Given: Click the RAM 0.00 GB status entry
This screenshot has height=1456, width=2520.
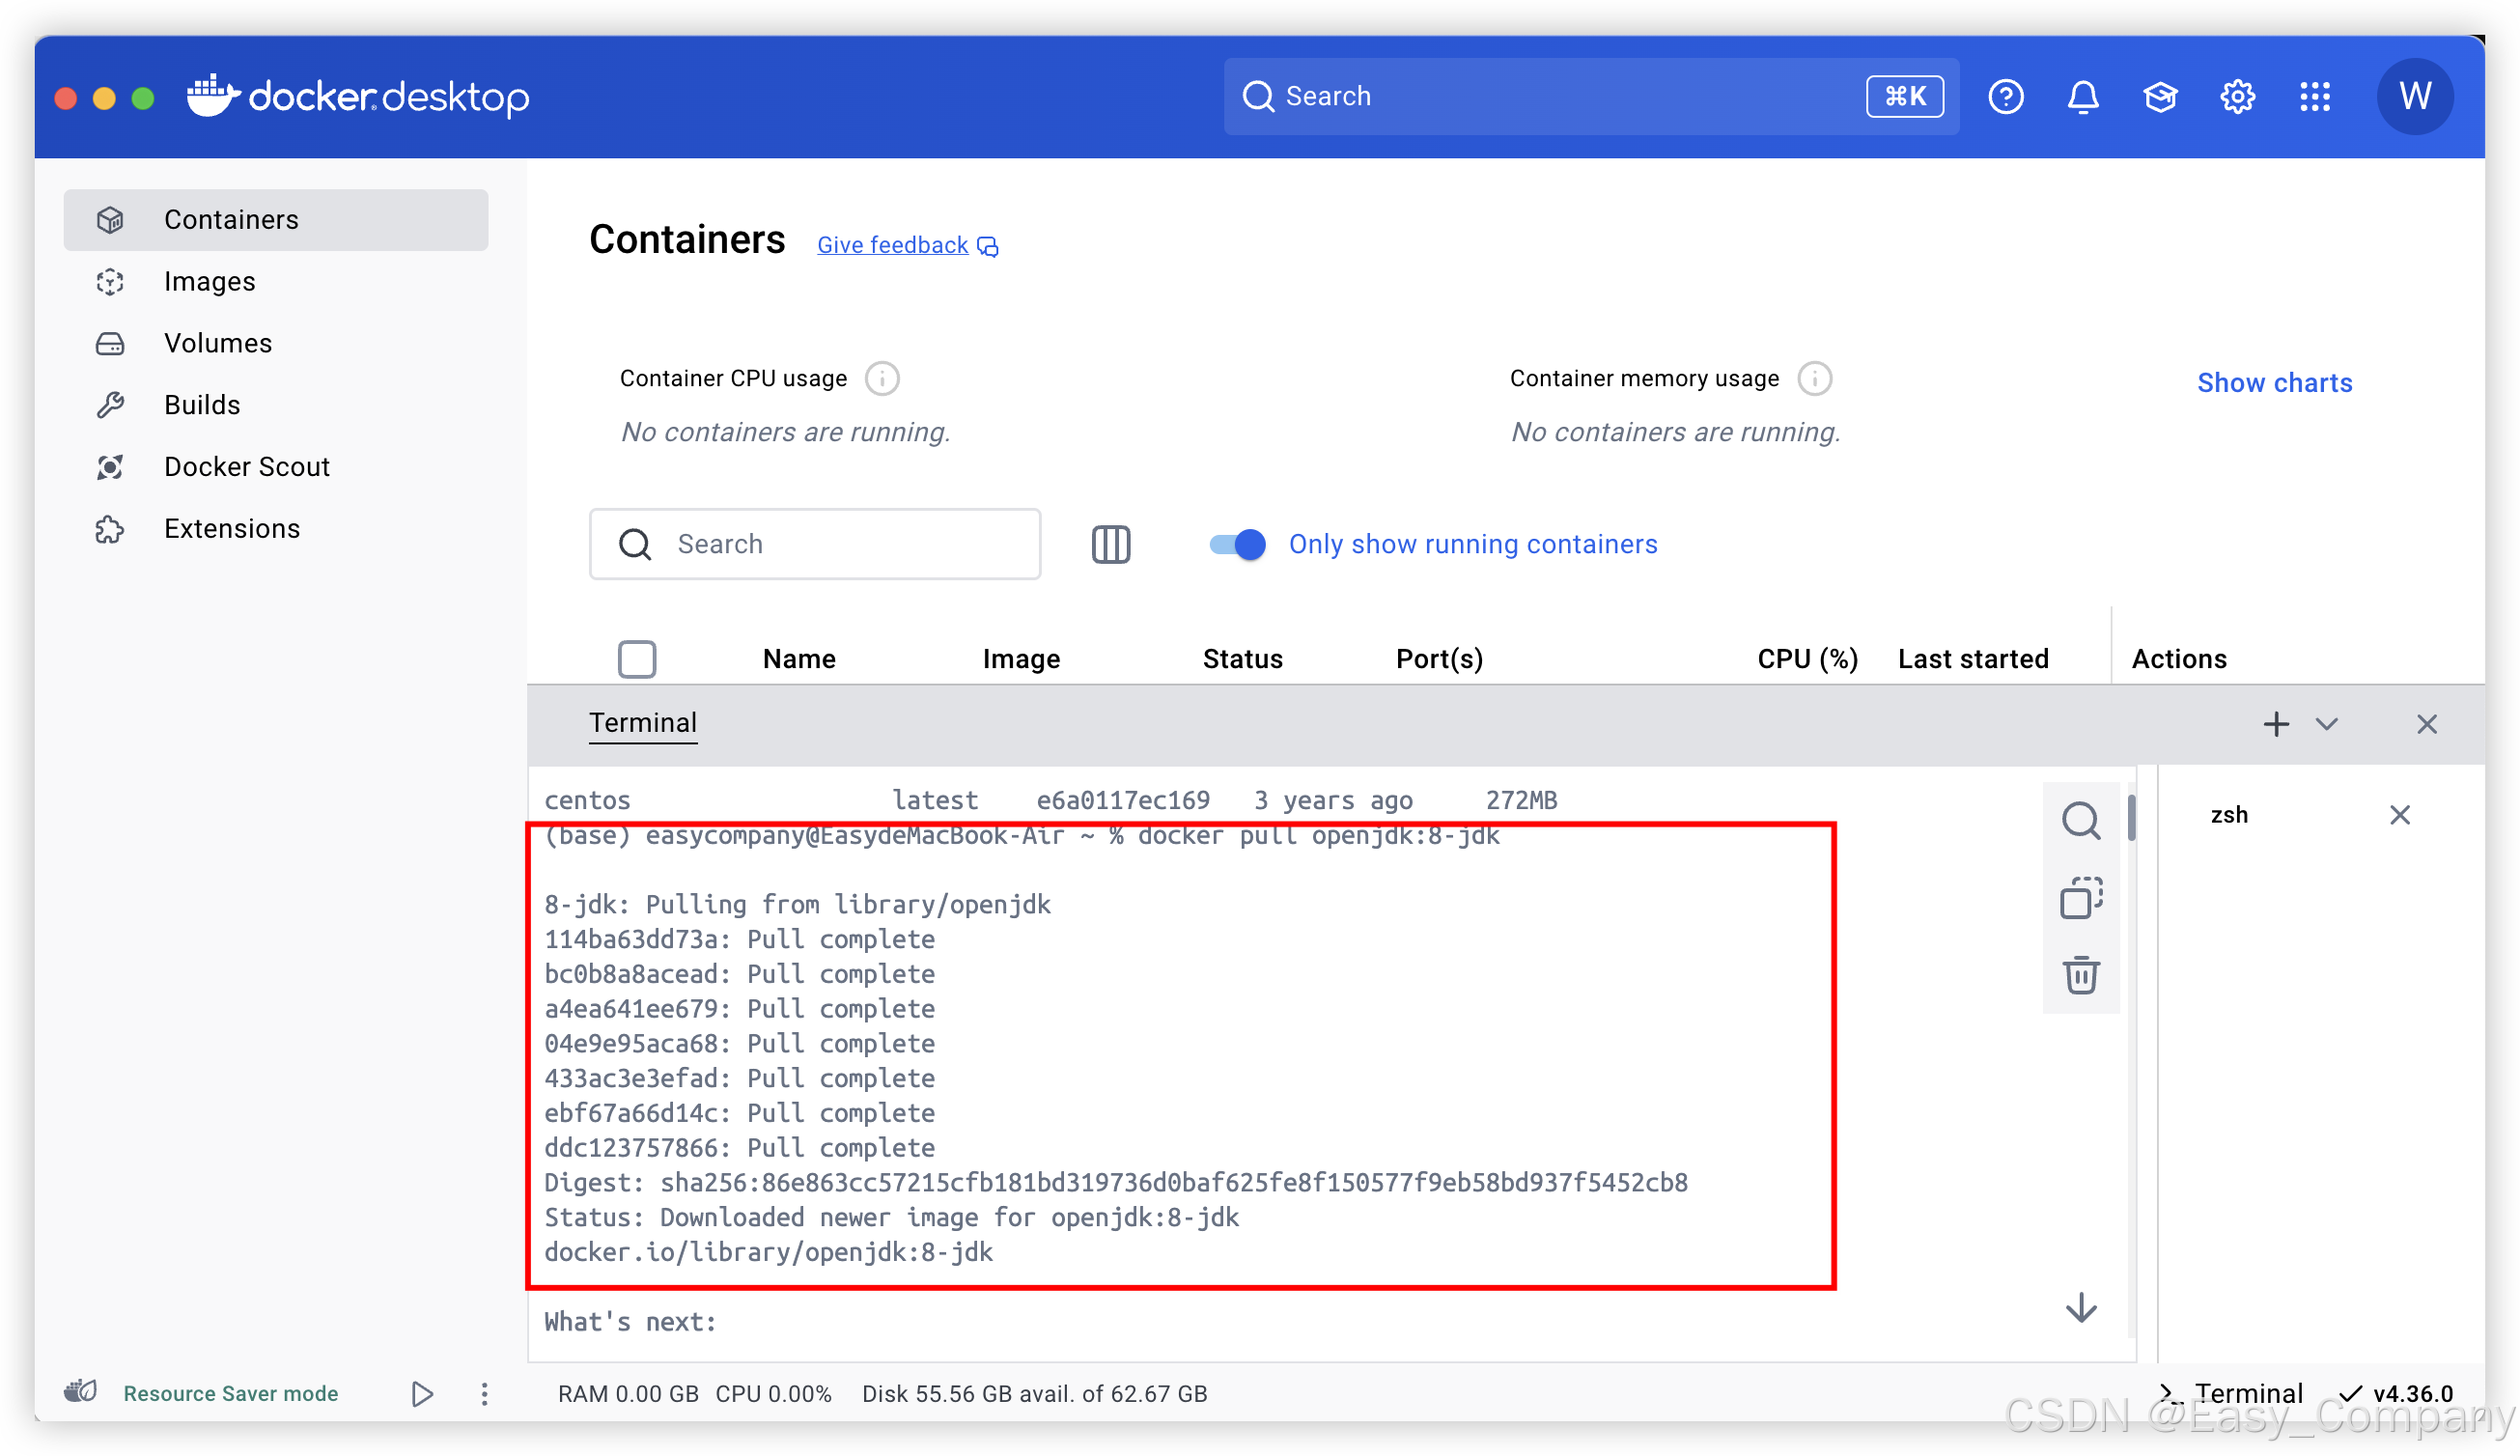Looking at the screenshot, I should [627, 1393].
